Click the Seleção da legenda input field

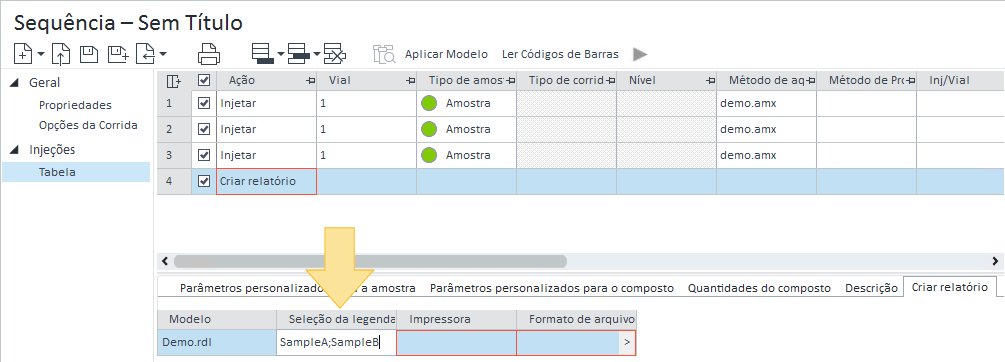[336, 343]
